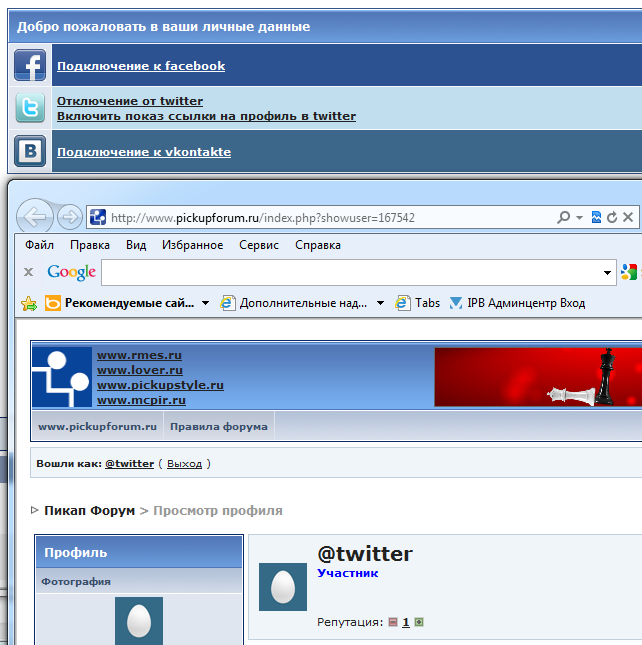This screenshot has width=642, height=645.
Task: Open dropdown next to Рекомендуемые сайты
Action: coord(205,303)
